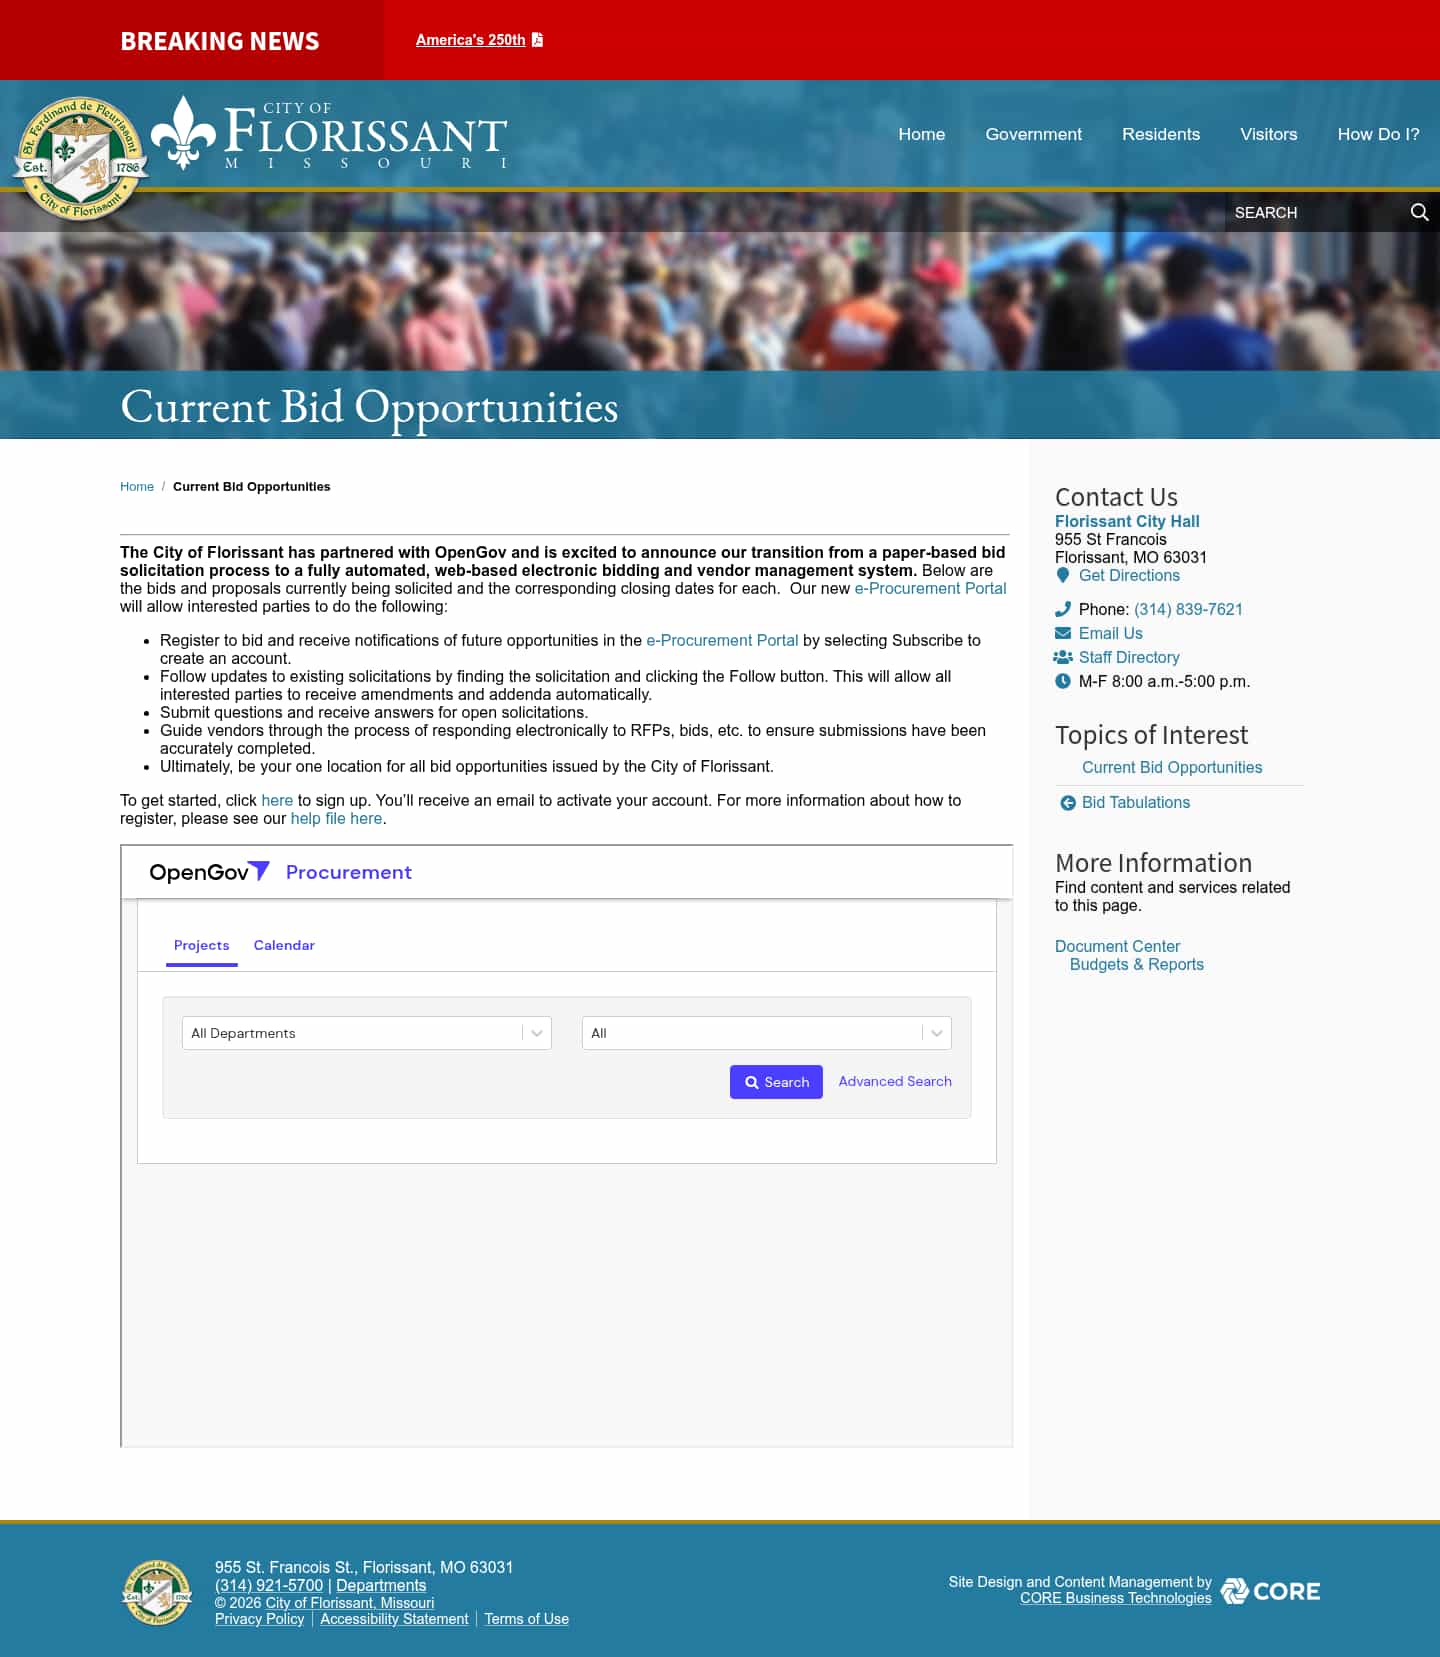Click the CORE logo in the footer
This screenshot has height=1657, width=1440.
(x=1270, y=1591)
